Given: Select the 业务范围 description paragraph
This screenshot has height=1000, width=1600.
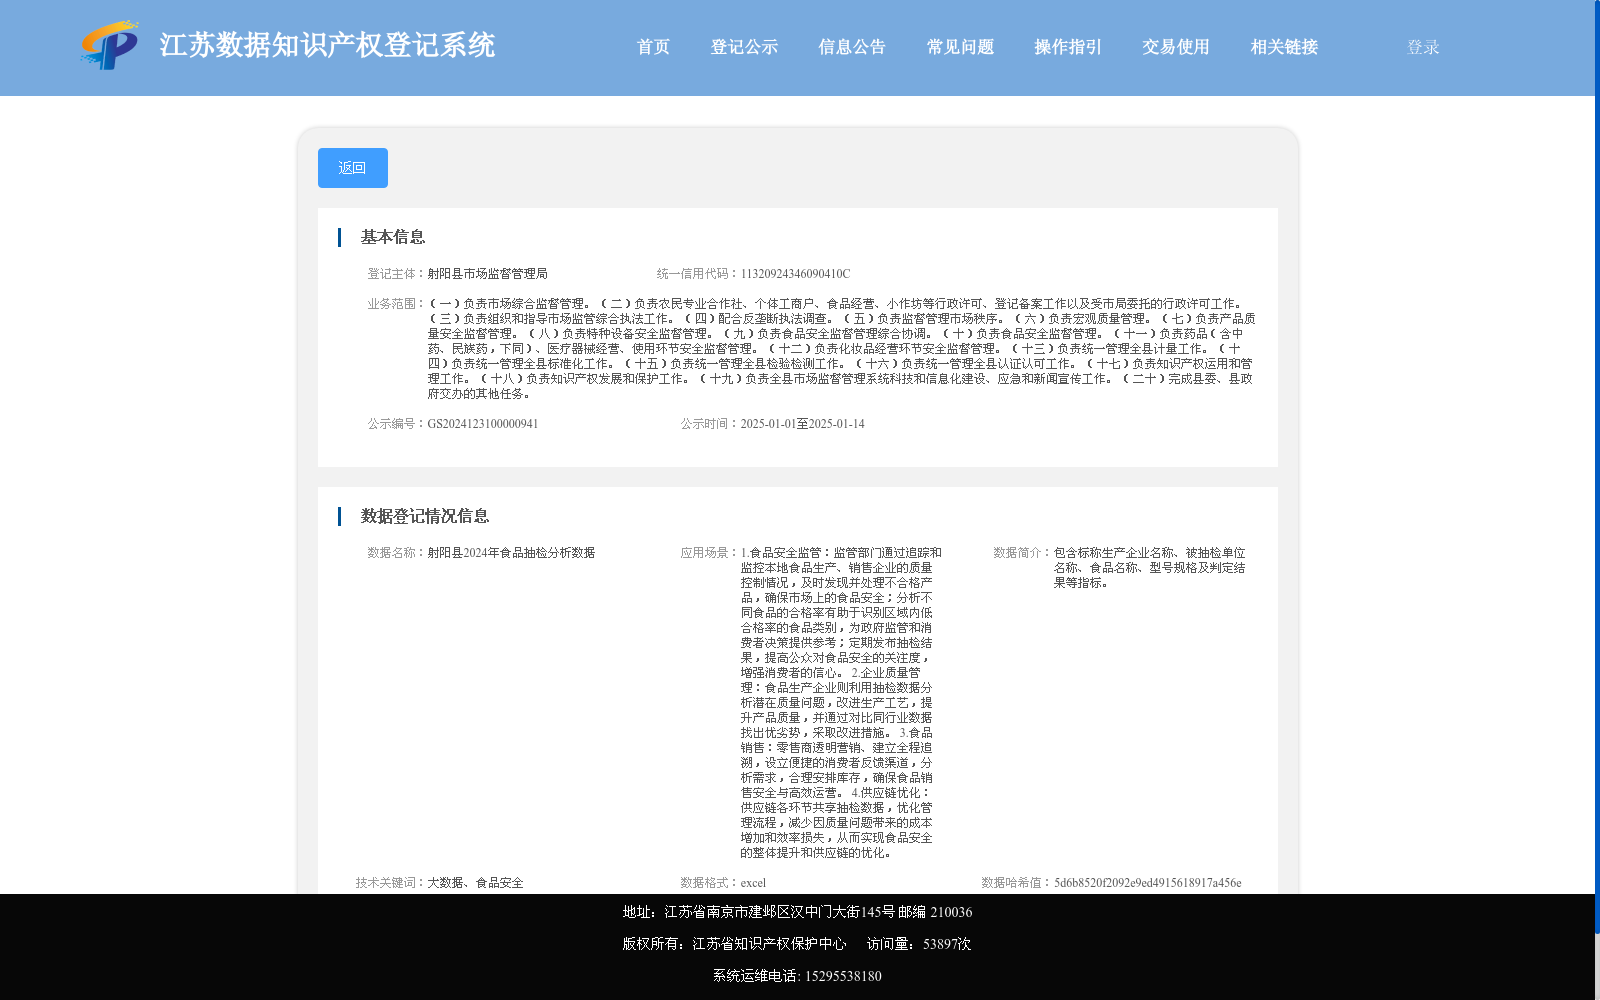Looking at the screenshot, I should pyautogui.click(x=841, y=349).
